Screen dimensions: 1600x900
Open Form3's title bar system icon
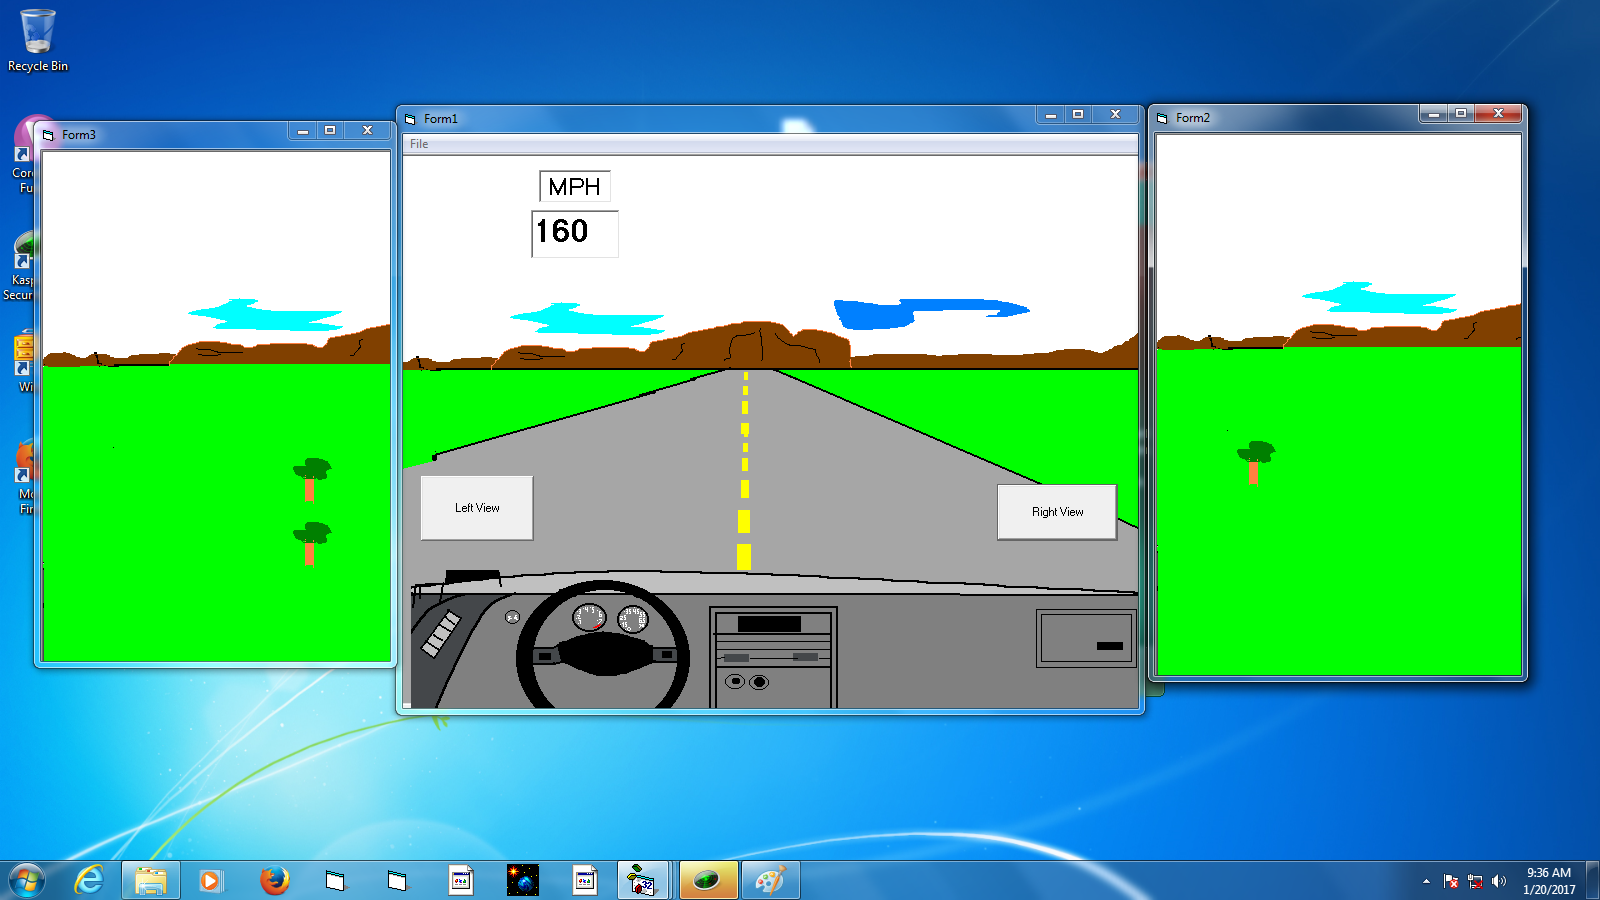pyautogui.click(x=48, y=135)
